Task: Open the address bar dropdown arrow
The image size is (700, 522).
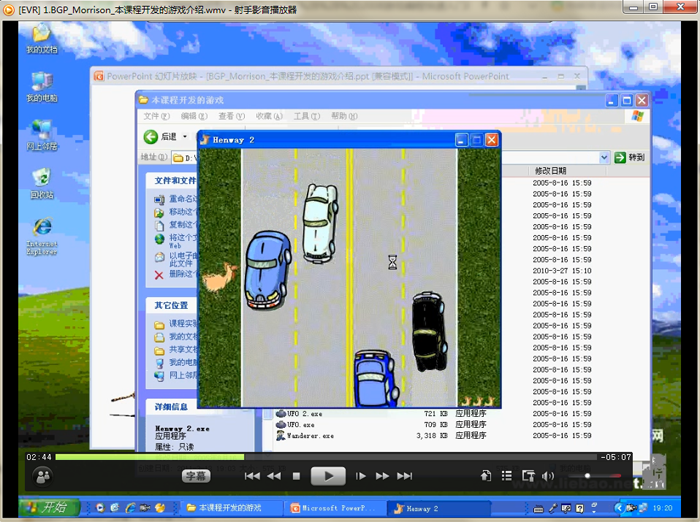Action: [x=605, y=158]
